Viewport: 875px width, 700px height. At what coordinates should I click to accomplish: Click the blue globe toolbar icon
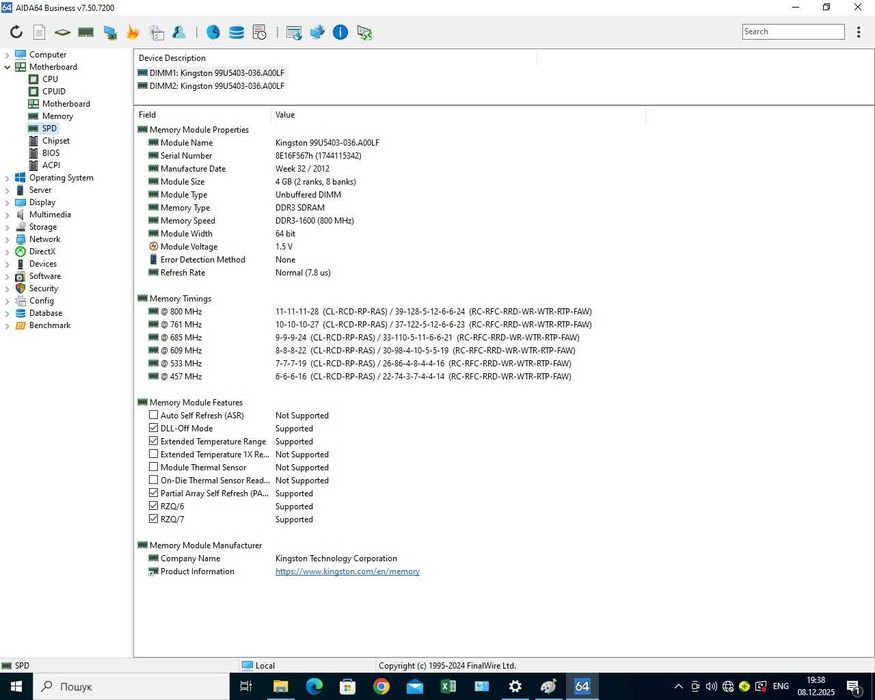(213, 32)
